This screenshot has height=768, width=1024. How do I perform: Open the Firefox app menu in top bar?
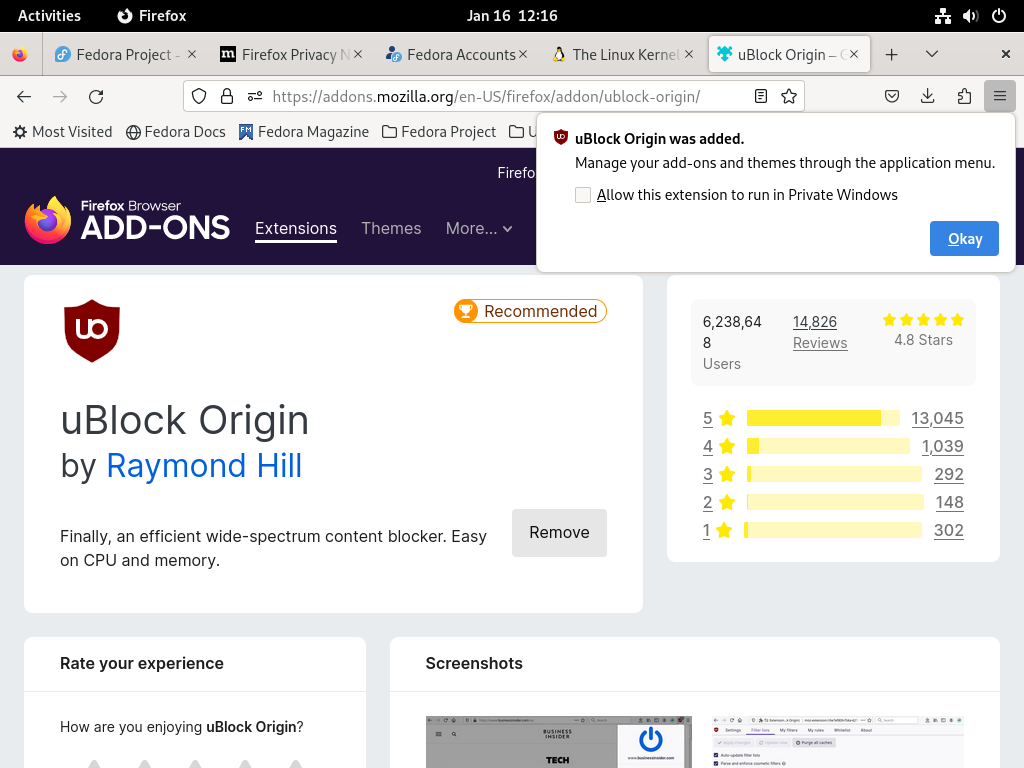tap(152, 16)
